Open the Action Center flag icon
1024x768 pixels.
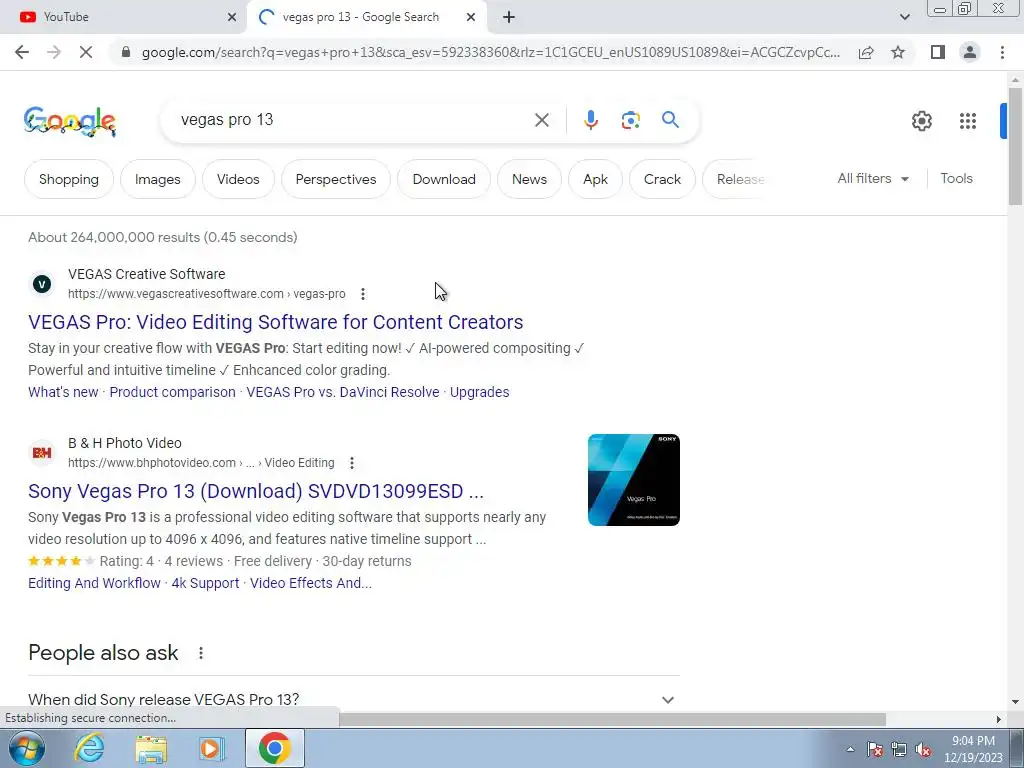click(x=875, y=750)
